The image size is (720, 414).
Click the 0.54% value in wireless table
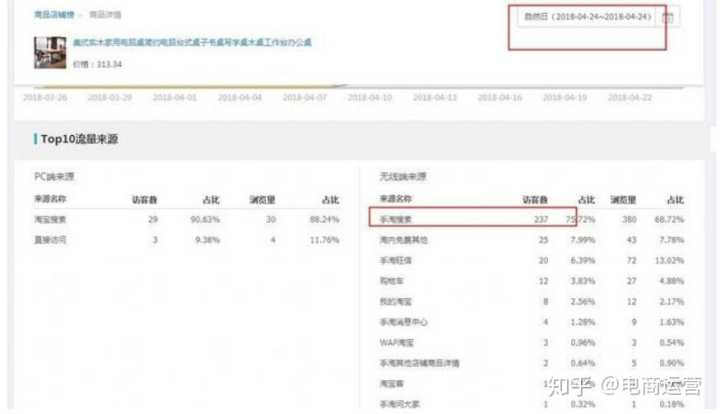[x=671, y=342]
